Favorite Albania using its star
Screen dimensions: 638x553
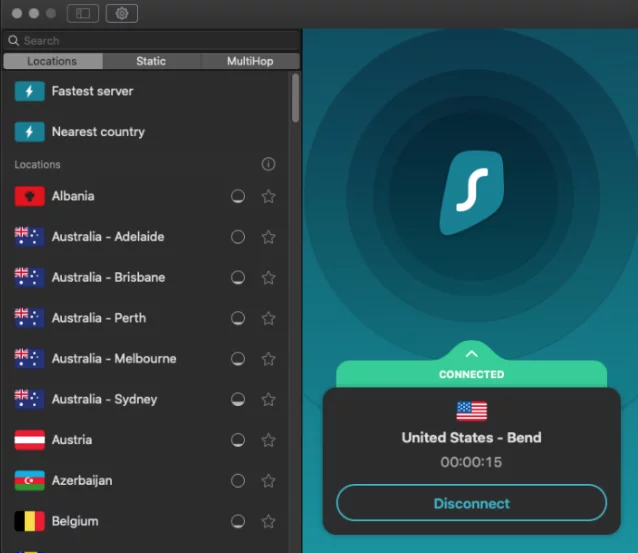point(268,197)
